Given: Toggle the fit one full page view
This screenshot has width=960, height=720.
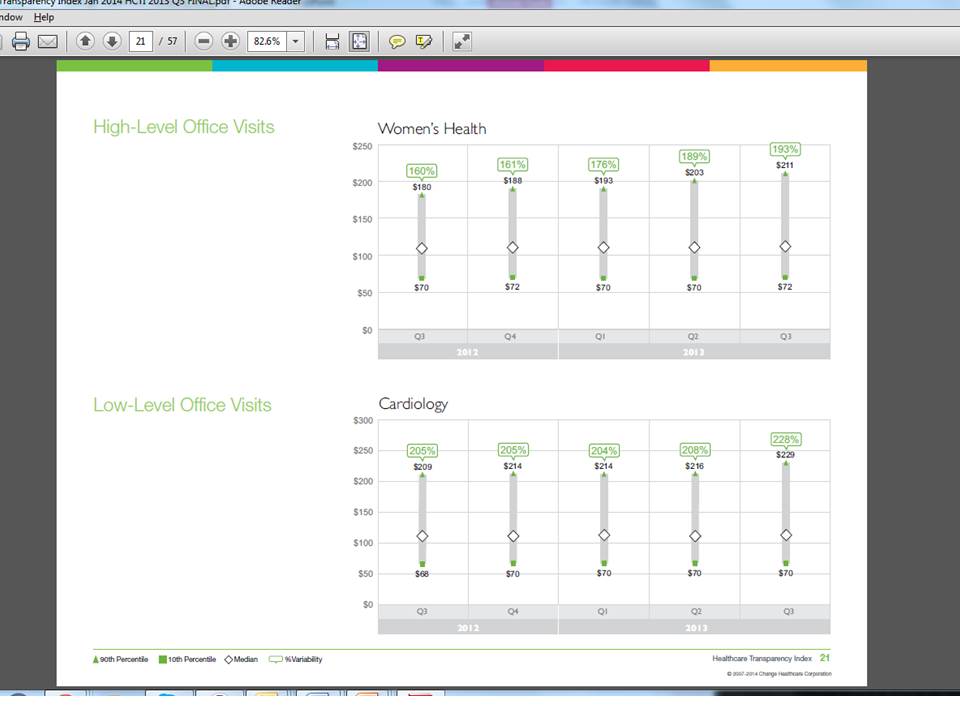Looking at the screenshot, I should [x=359, y=41].
